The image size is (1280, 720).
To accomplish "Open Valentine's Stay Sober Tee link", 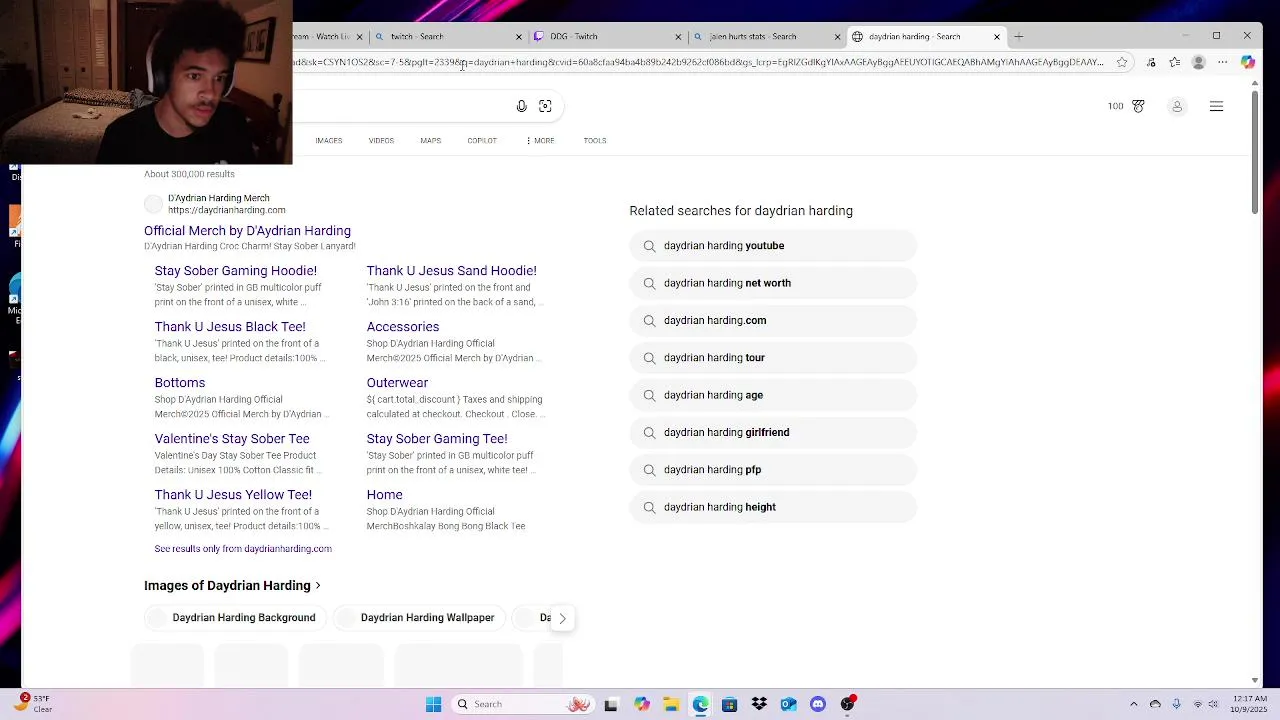I will (232, 439).
